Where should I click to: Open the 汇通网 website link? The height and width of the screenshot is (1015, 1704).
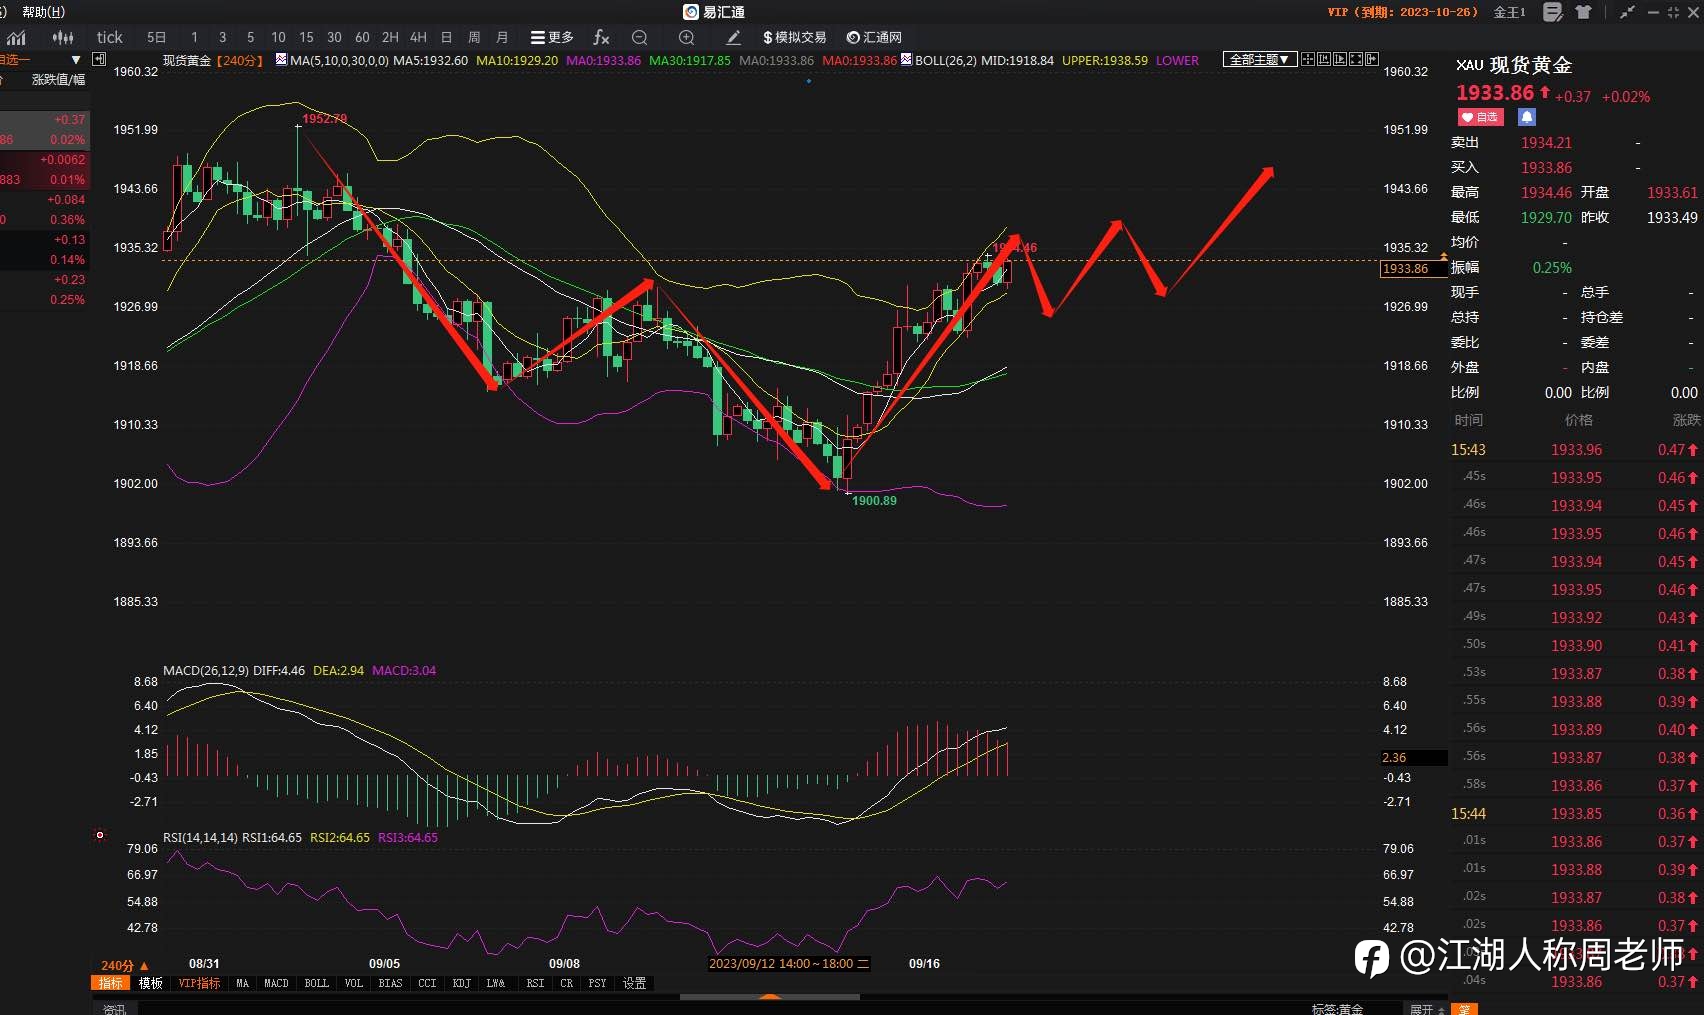pyautogui.click(x=874, y=37)
